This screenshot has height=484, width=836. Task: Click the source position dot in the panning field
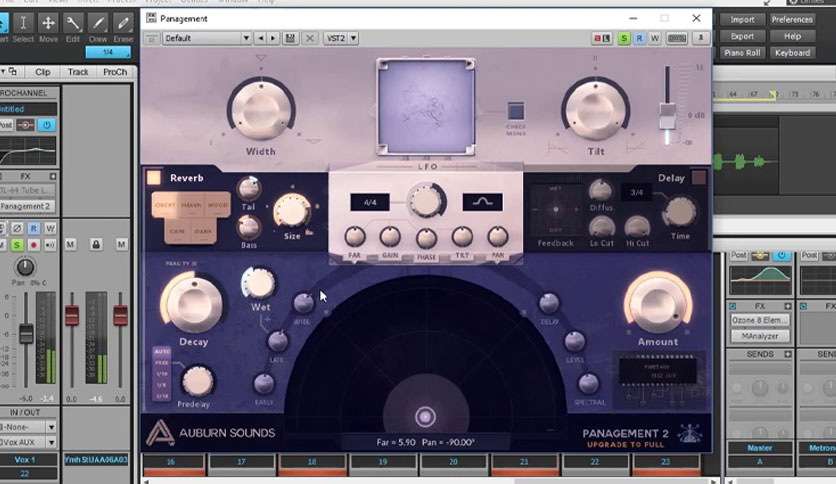[425, 417]
